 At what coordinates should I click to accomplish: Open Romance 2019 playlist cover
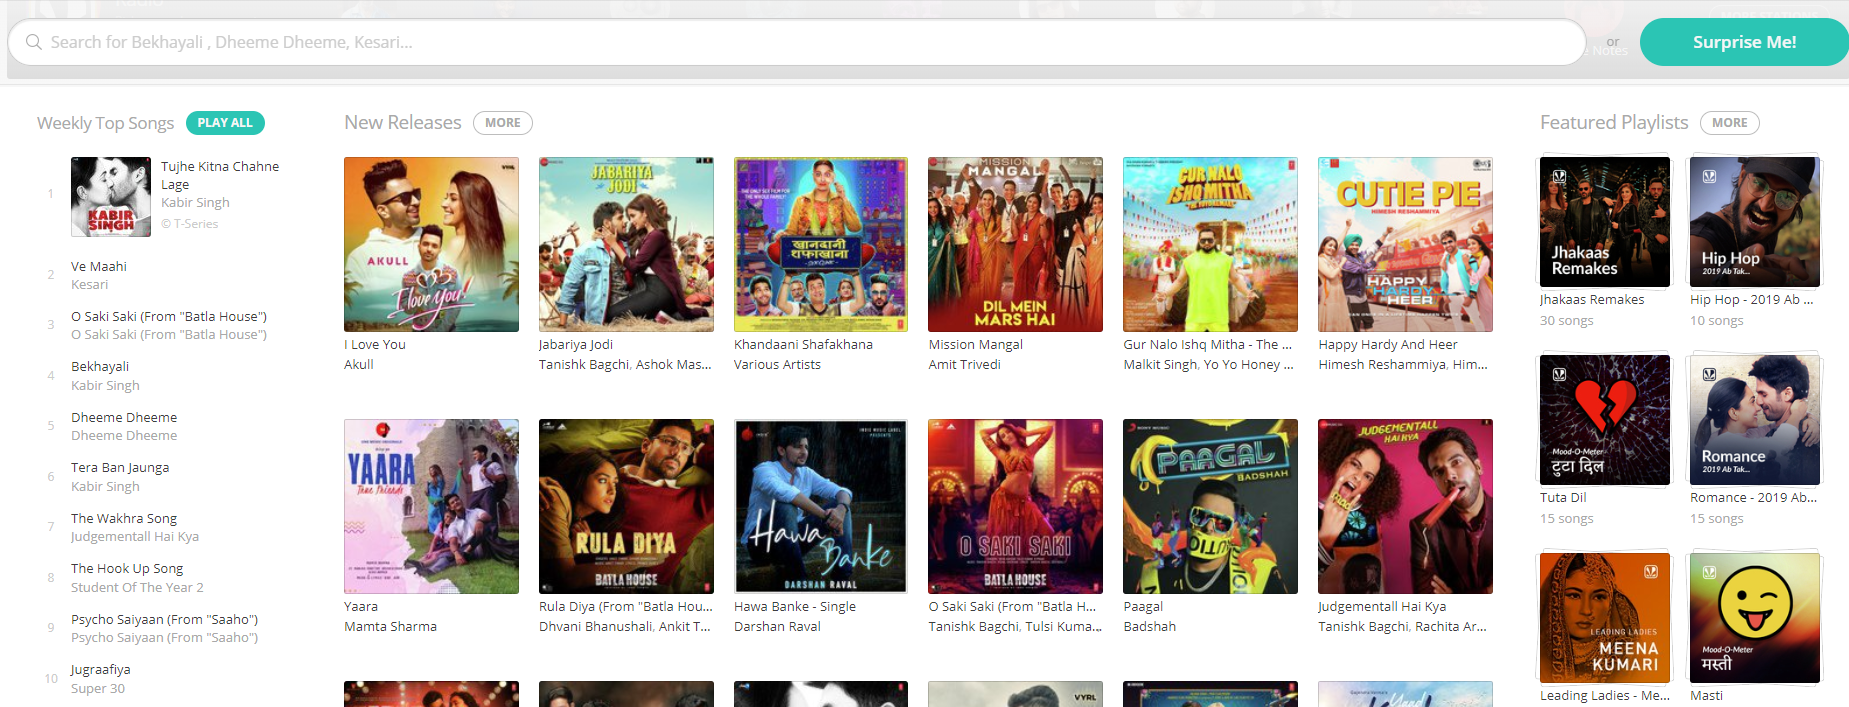pos(1755,420)
